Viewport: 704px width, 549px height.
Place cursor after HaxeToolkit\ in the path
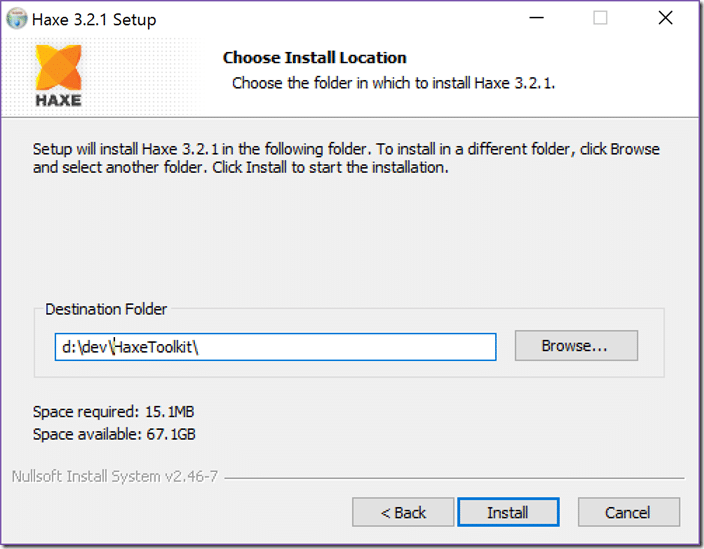[200, 347]
